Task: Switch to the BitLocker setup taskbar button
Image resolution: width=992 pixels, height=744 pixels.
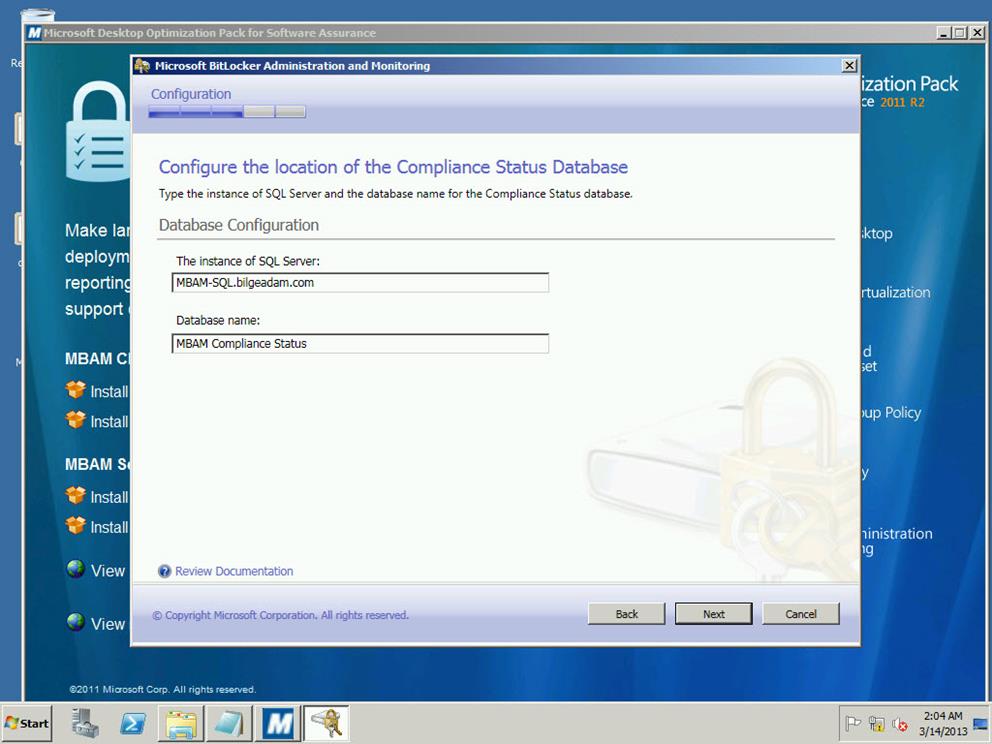Action: tap(326, 723)
